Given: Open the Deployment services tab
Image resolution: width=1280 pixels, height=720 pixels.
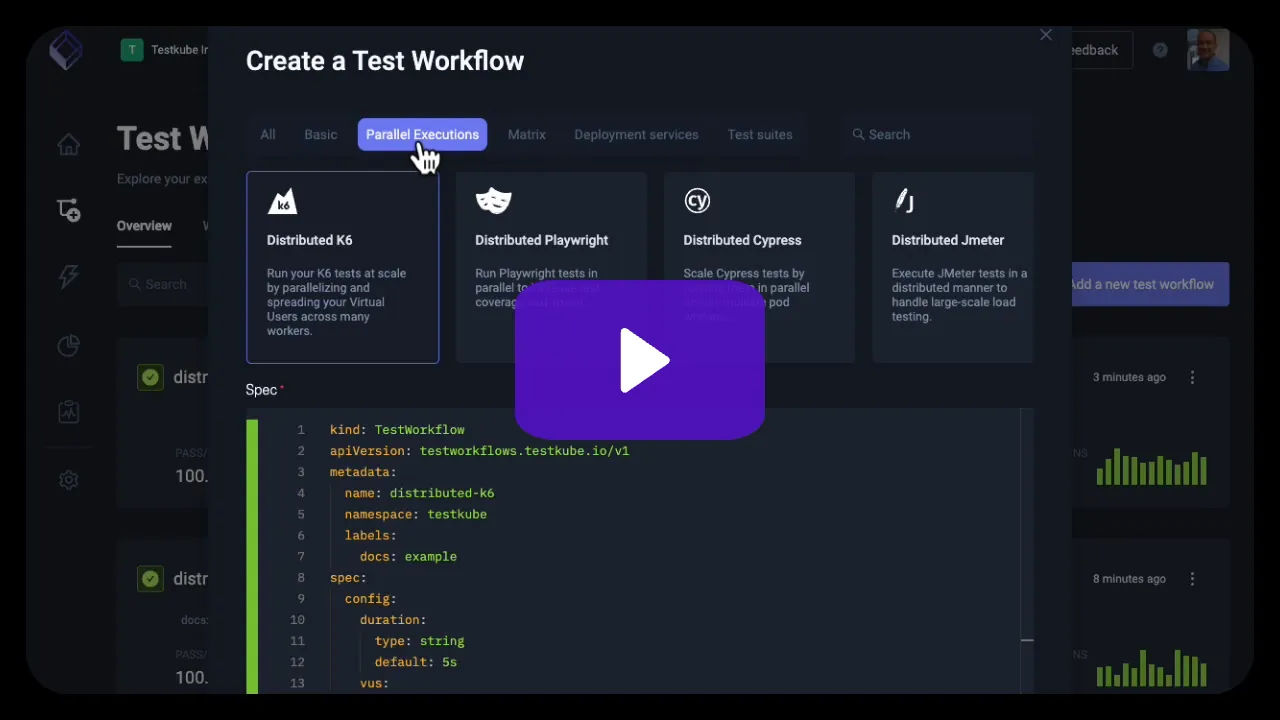Looking at the screenshot, I should pyautogui.click(x=636, y=134).
